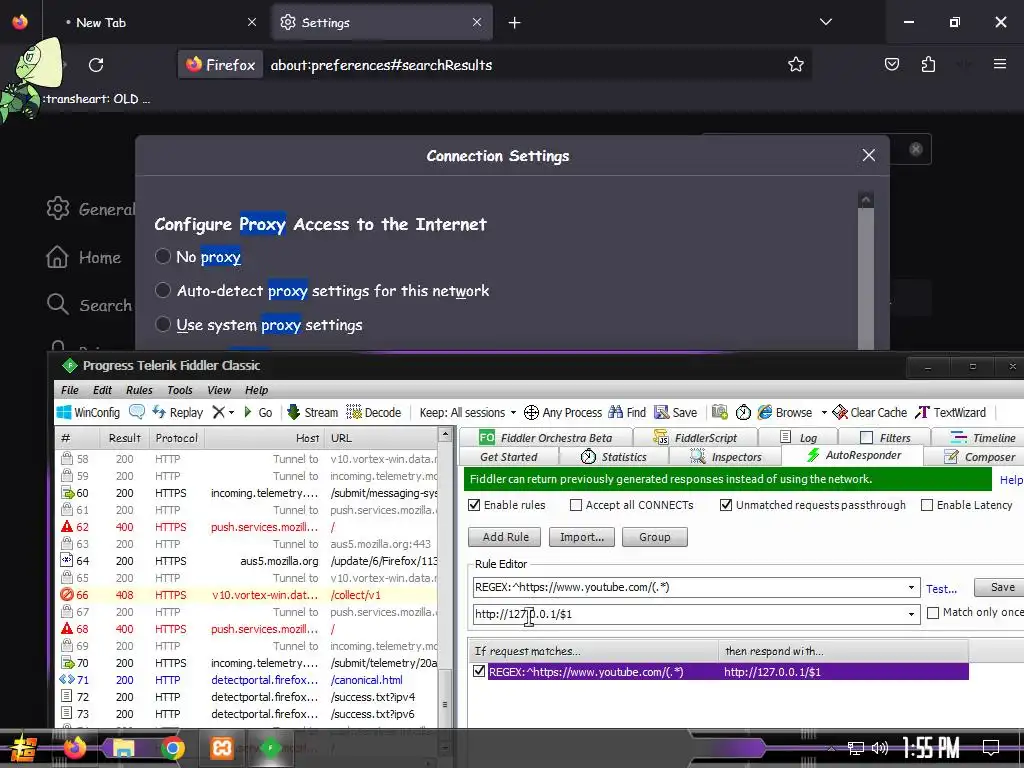Viewport: 1024px width, 768px height.
Task: Open Fiddler Rules menu
Action: tap(139, 390)
